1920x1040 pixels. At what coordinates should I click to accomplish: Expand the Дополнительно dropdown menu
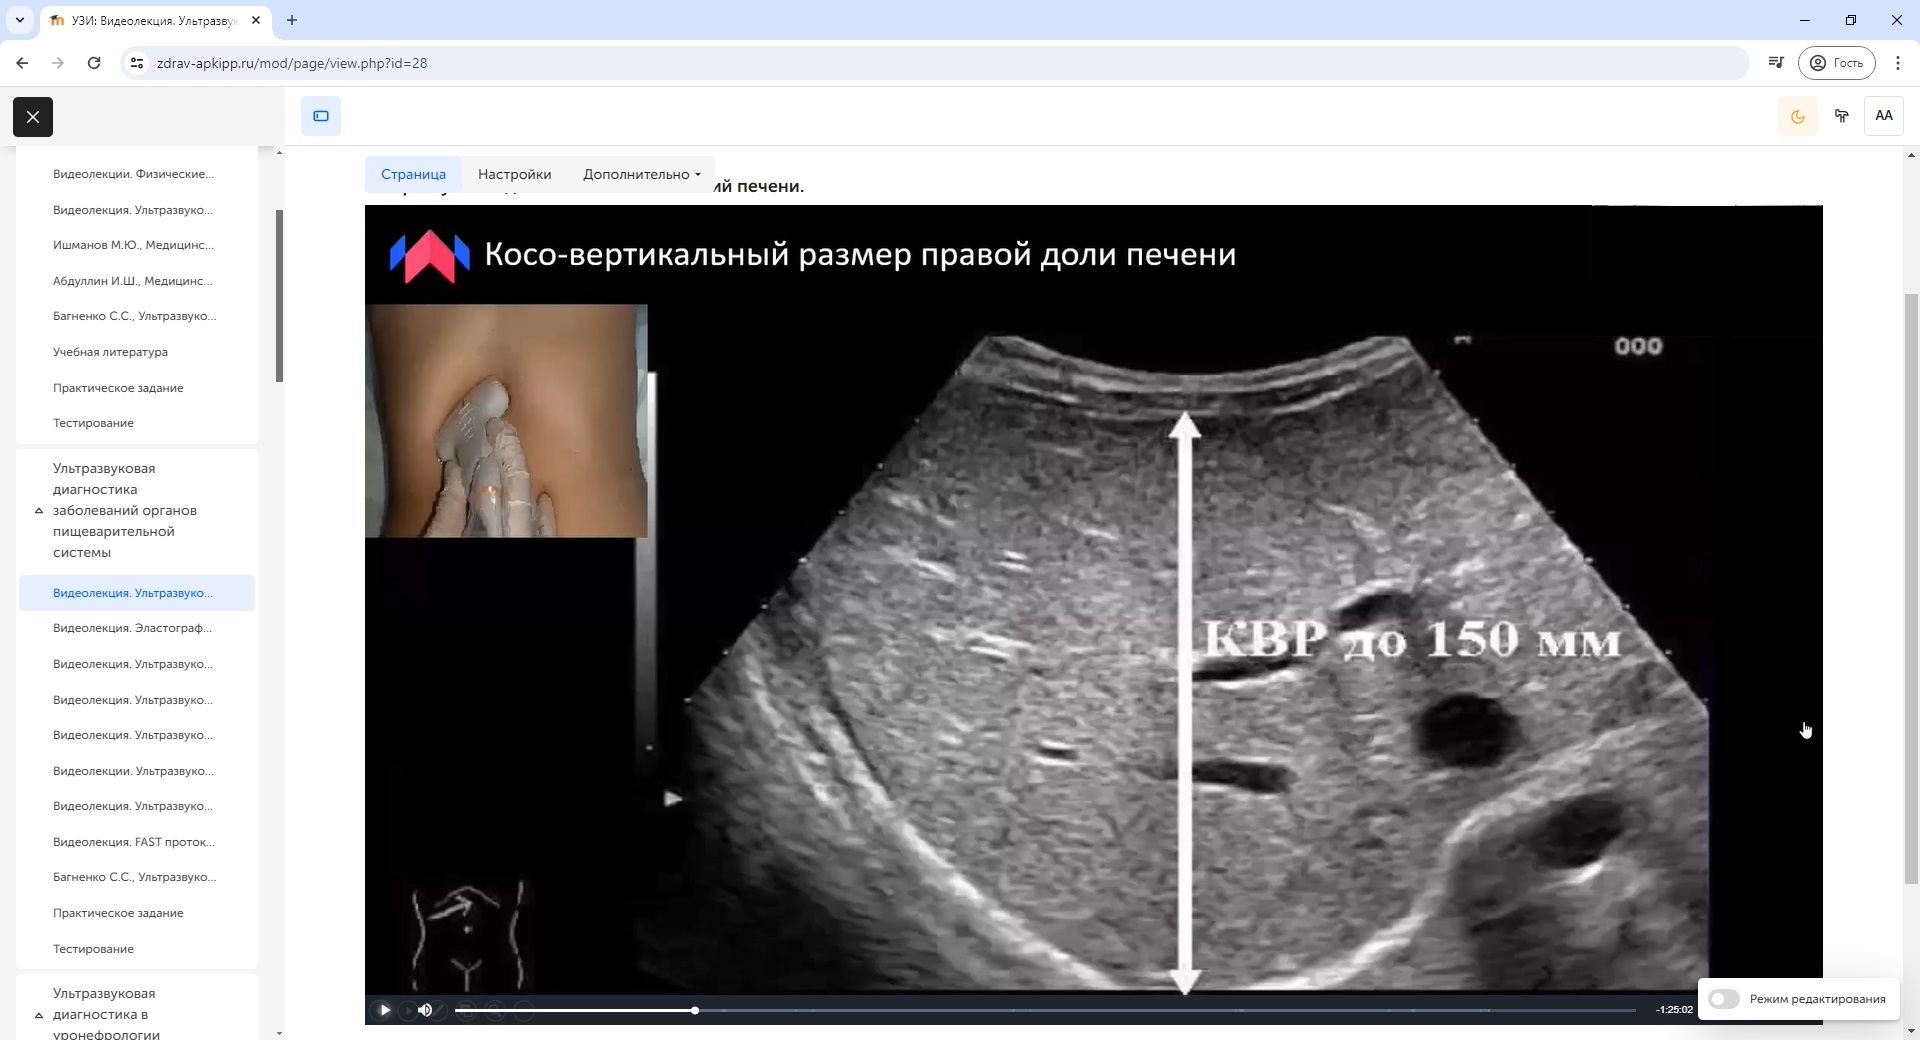click(641, 174)
